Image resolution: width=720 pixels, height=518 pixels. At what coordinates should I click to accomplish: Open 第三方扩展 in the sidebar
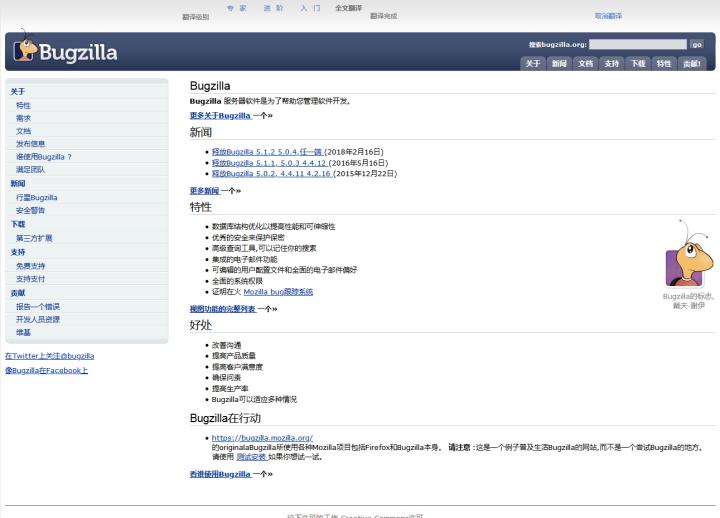click(34, 238)
